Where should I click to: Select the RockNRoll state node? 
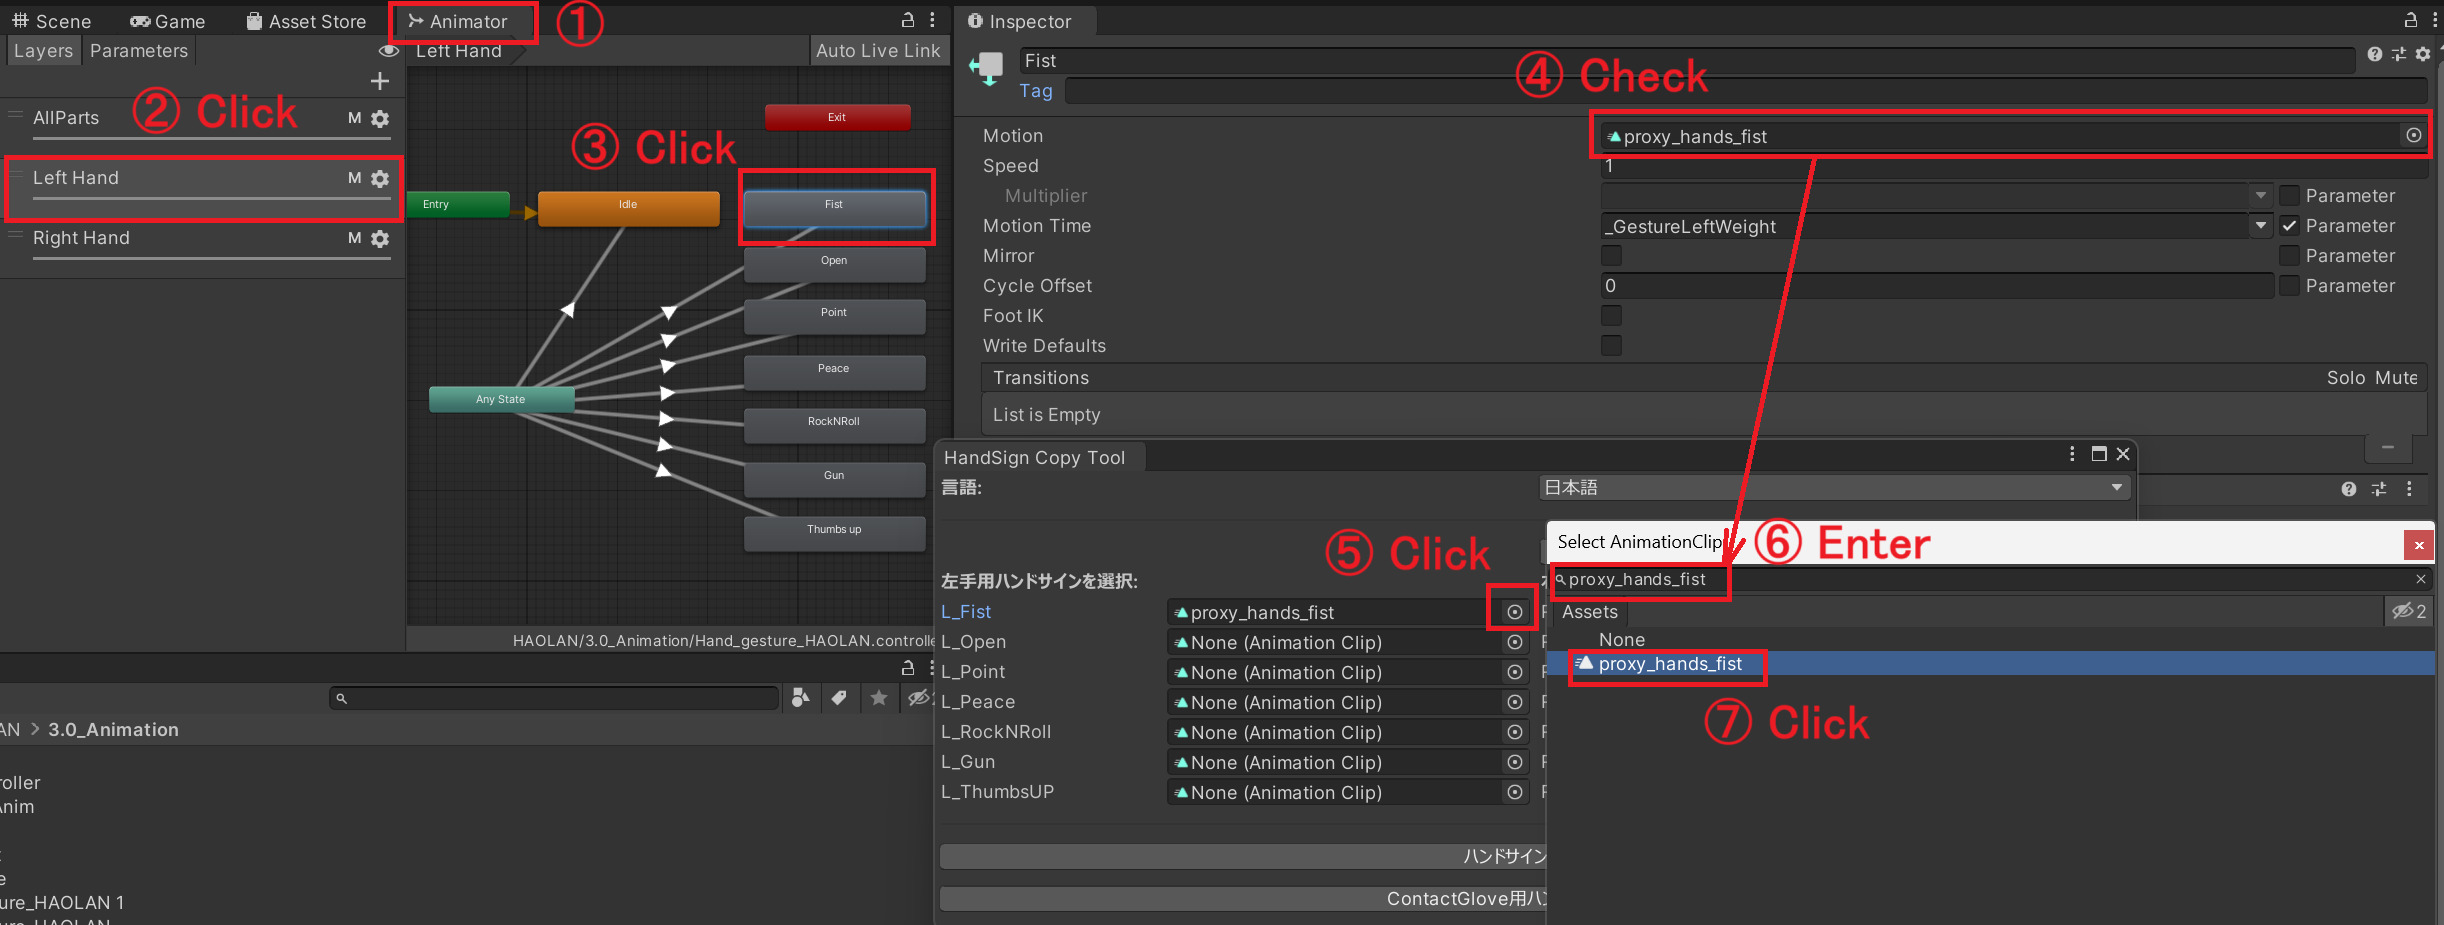(x=834, y=425)
